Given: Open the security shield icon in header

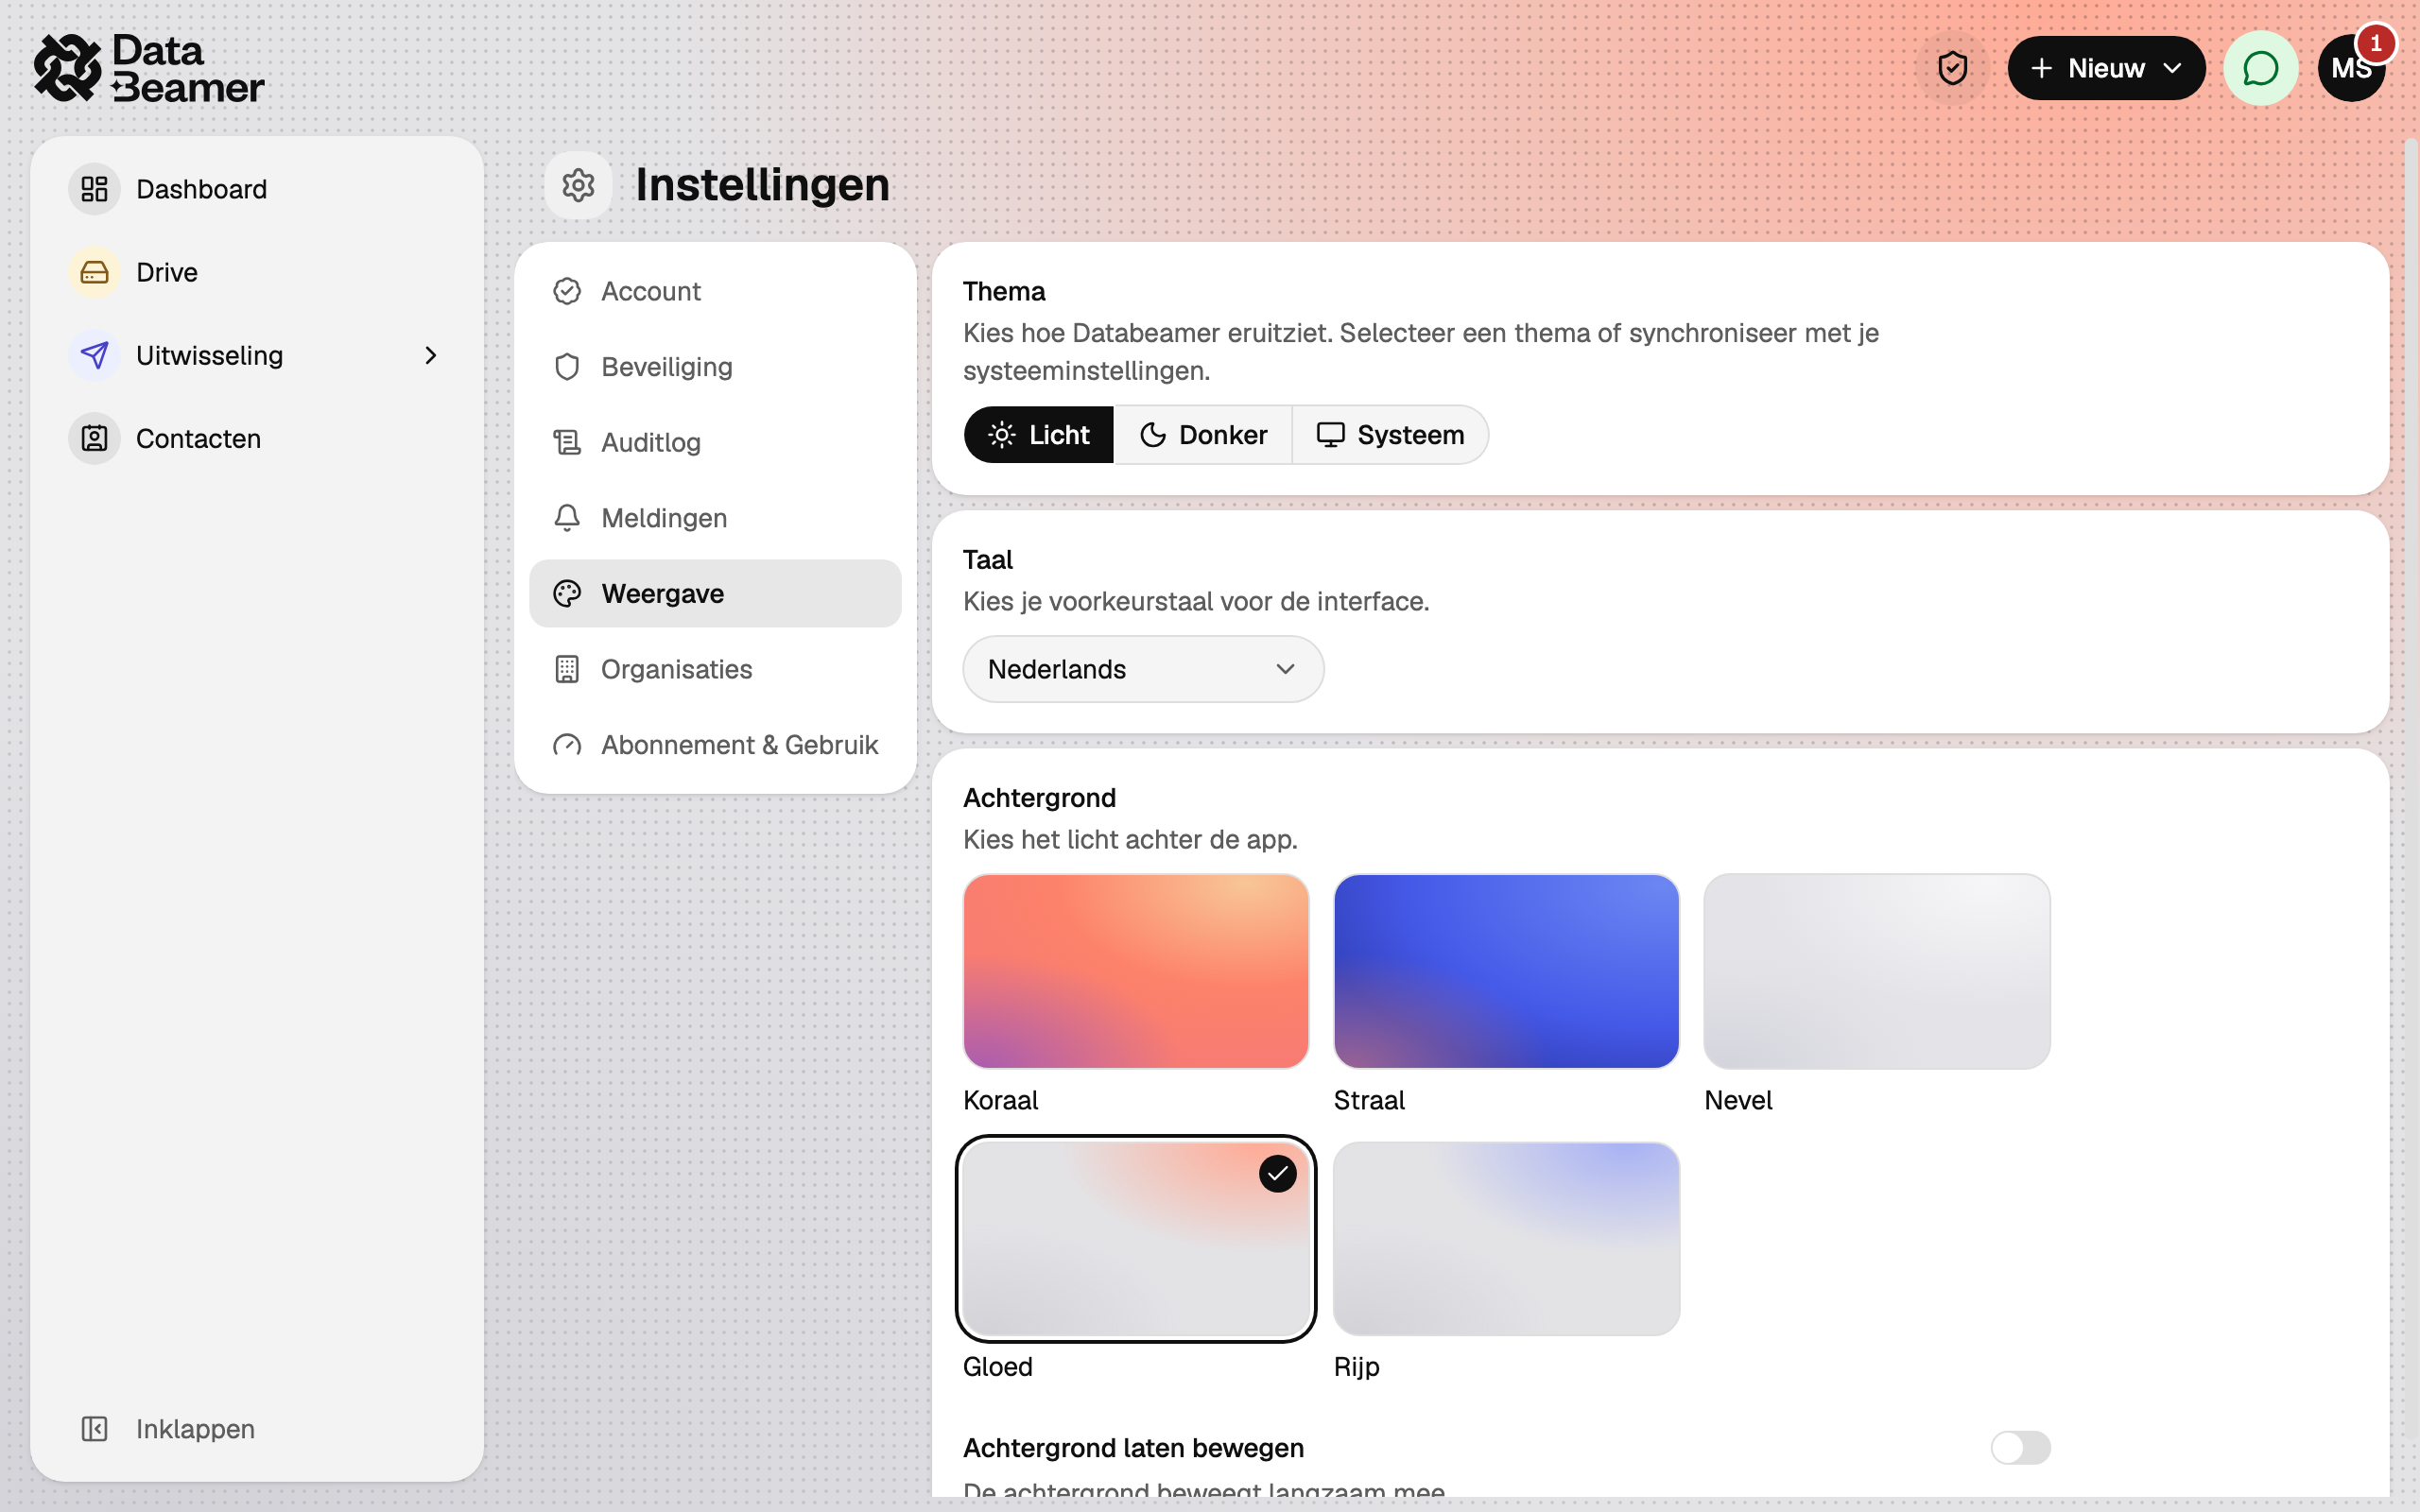Looking at the screenshot, I should (x=1952, y=68).
